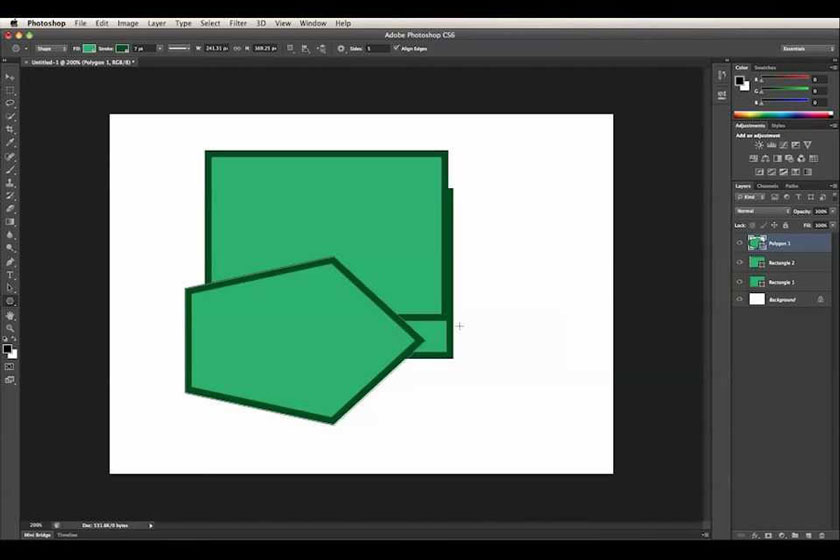Open tool preset picker arrow
This screenshot has width=840, height=560.
coord(26,49)
